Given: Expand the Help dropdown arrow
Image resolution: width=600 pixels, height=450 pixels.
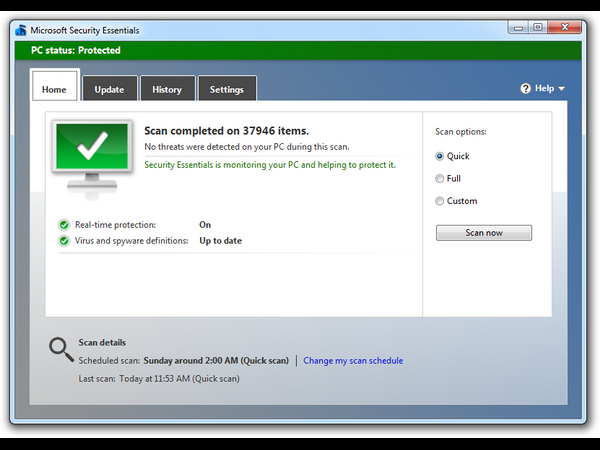Looking at the screenshot, I should 561,89.
